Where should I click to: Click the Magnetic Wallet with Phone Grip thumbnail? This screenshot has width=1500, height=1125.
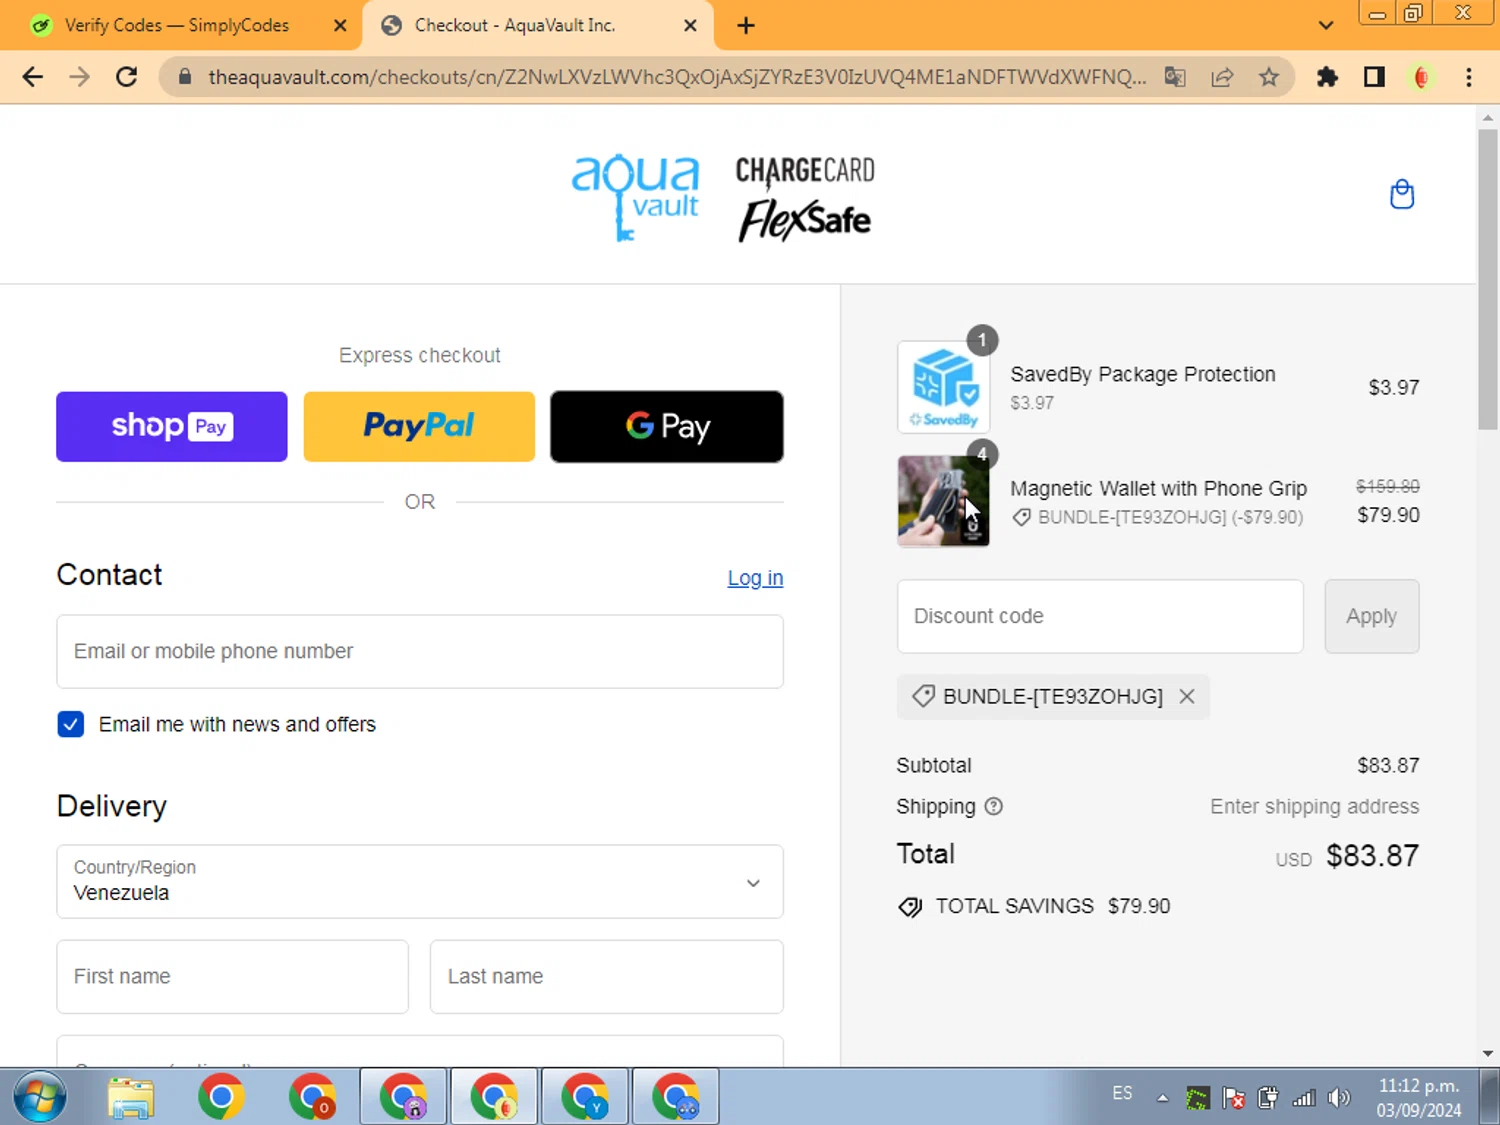click(944, 501)
